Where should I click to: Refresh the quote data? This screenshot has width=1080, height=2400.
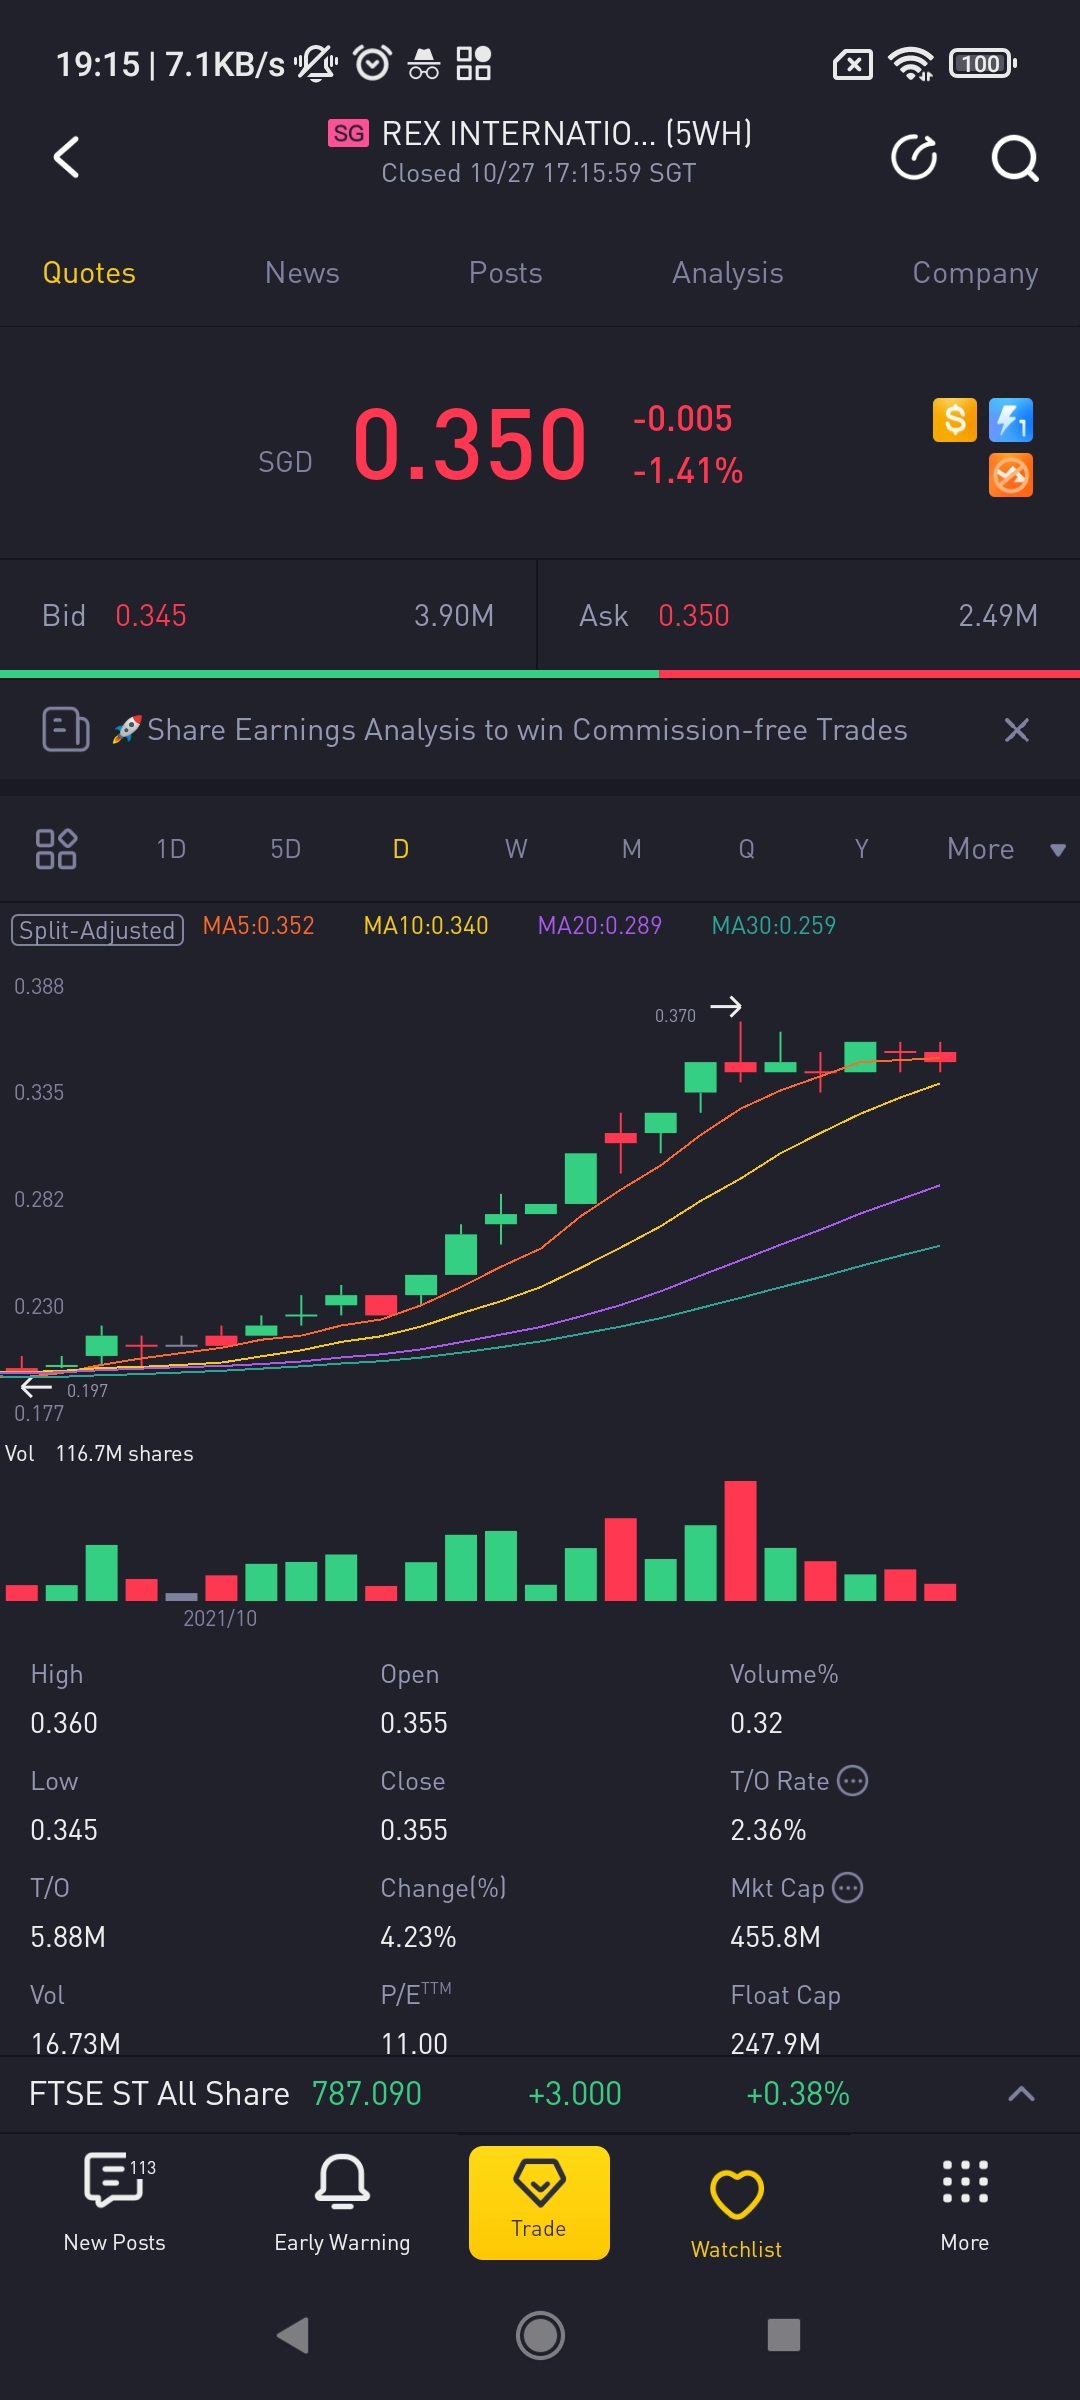coord(914,157)
